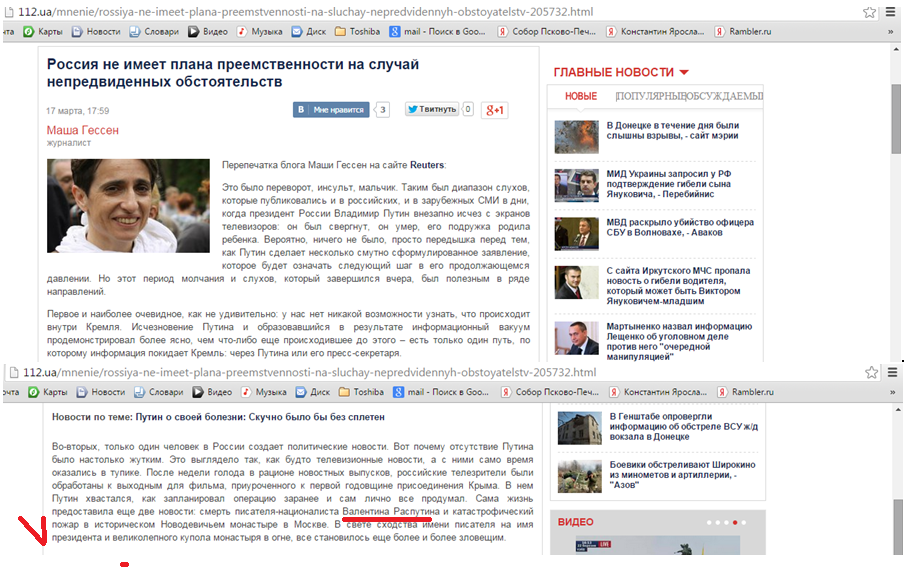Open Боевики обстреливают Широкино news headline
The image size is (907, 571).
pyautogui.click(x=682, y=475)
